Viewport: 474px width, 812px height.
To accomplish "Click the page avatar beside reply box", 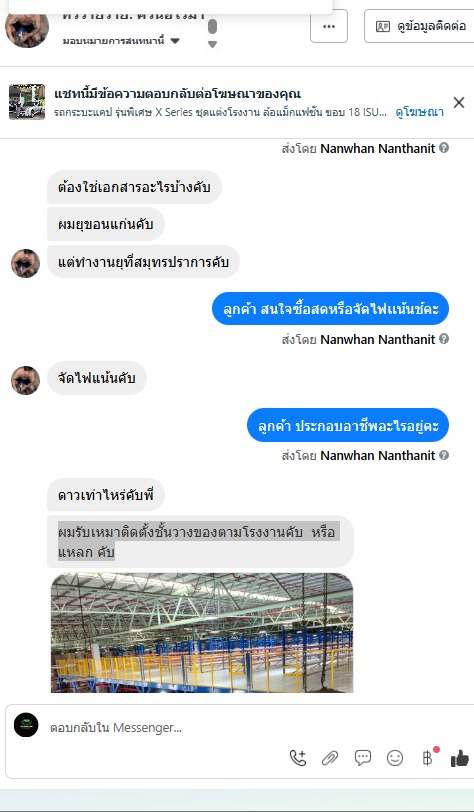I will click(26, 725).
